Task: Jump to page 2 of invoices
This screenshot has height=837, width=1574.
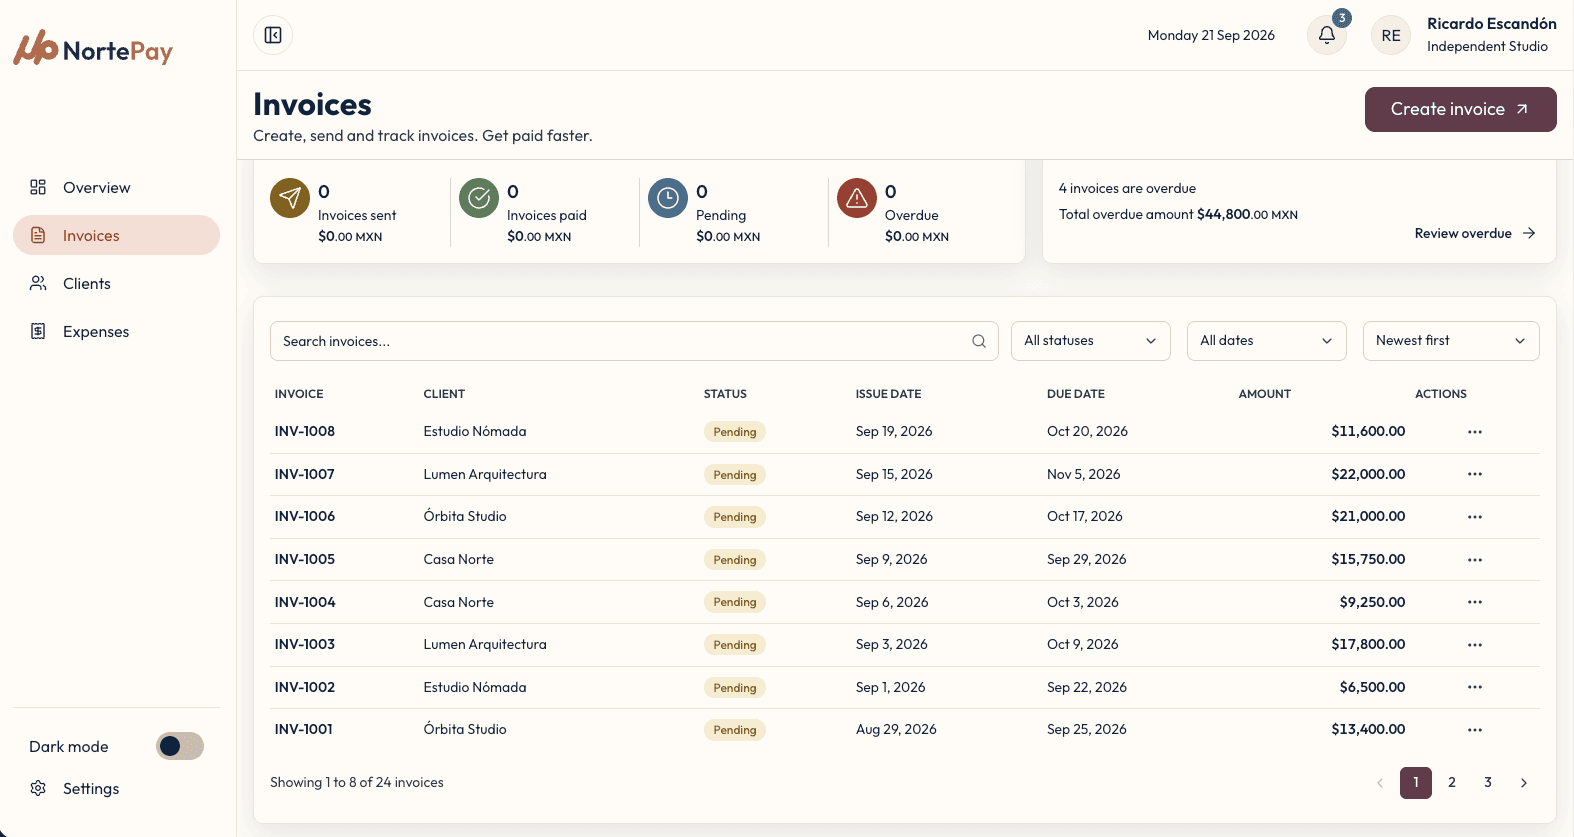Action: click(1452, 783)
